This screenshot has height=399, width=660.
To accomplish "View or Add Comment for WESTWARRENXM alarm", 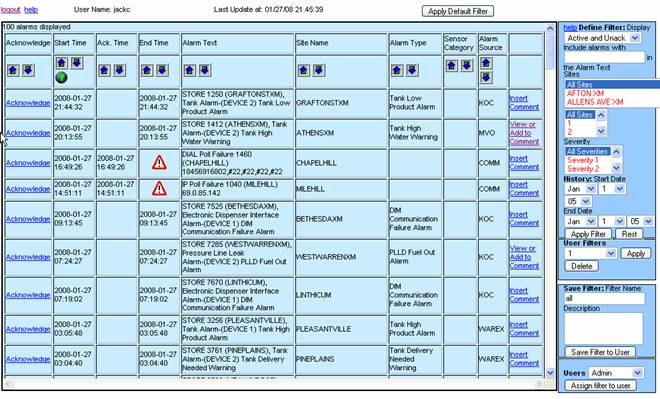I will [524, 257].
